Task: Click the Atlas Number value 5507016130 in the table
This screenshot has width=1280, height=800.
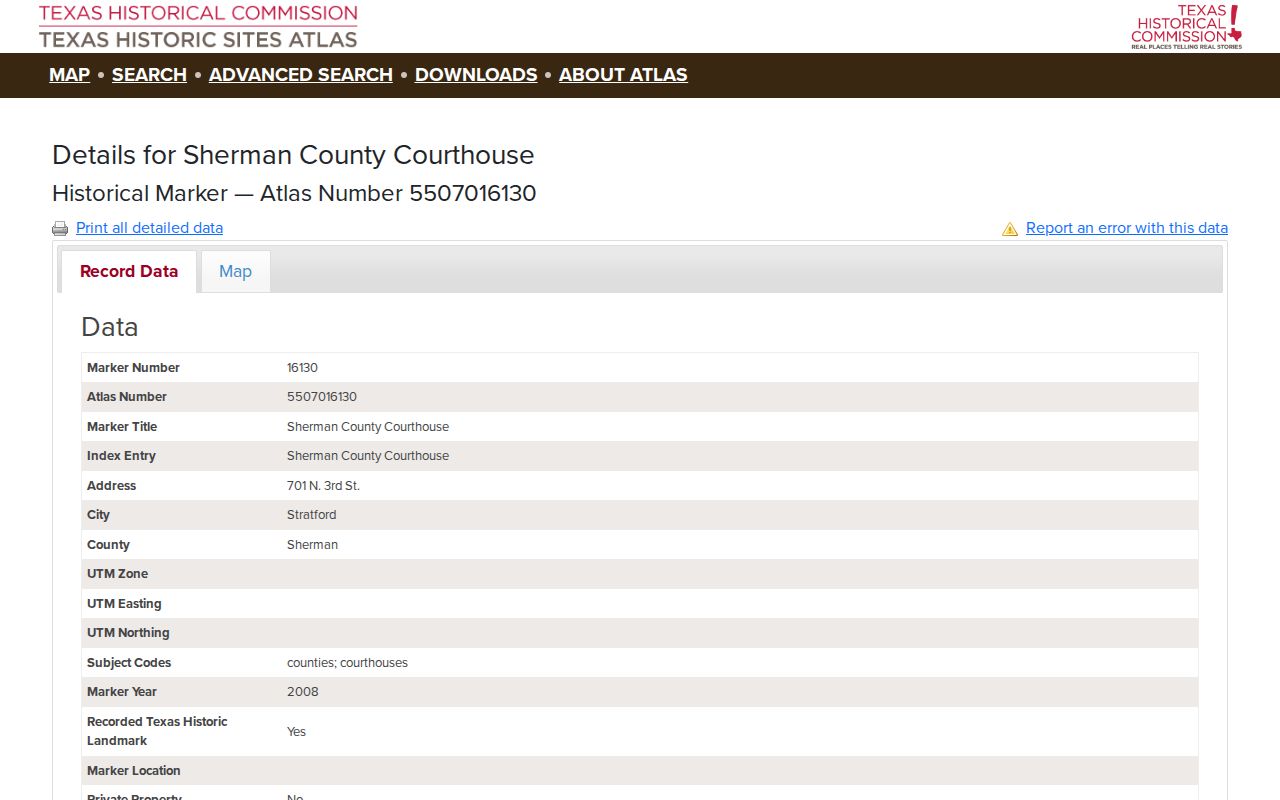Action: (x=322, y=397)
